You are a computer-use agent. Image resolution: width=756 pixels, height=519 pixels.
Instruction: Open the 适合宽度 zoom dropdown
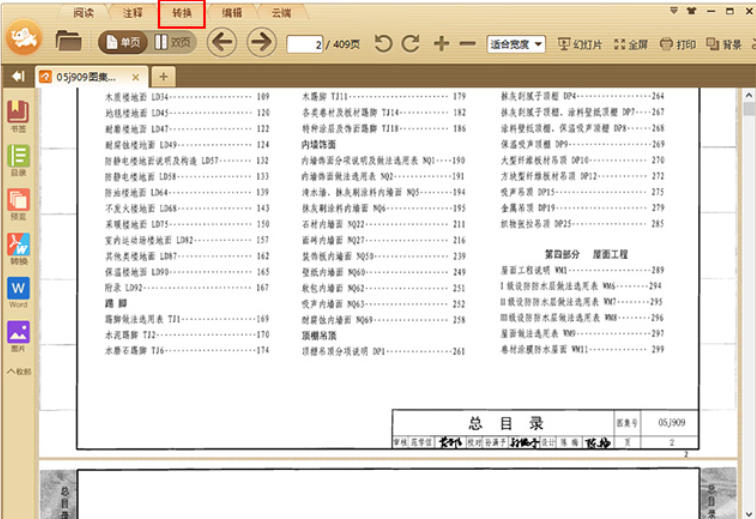click(516, 44)
